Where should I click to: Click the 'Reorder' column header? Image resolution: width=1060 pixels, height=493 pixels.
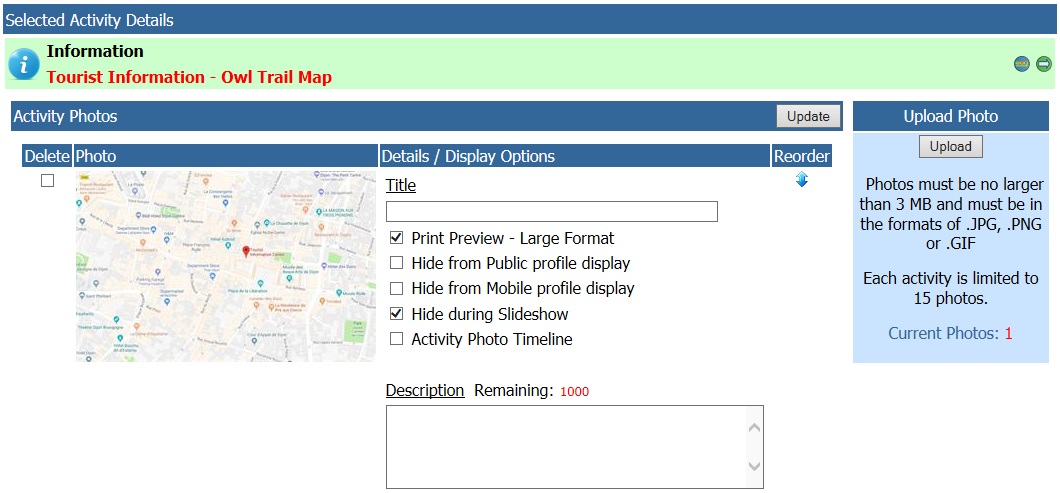(802, 156)
